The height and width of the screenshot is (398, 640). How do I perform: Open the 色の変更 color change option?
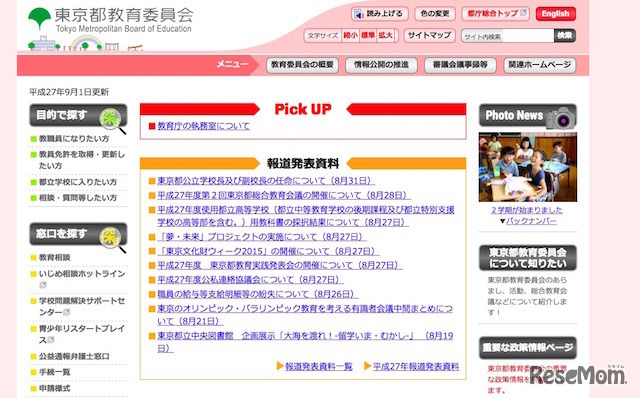click(x=435, y=14)
